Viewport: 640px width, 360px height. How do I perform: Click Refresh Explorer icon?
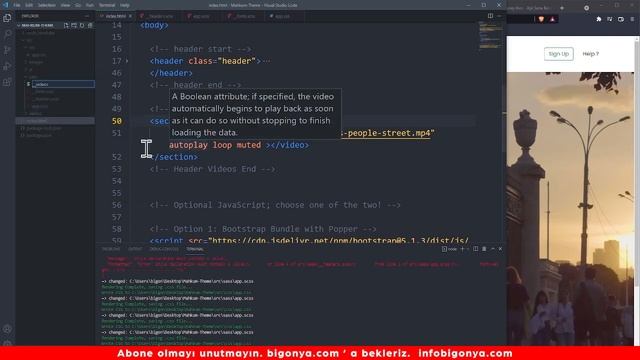[82, 25]
